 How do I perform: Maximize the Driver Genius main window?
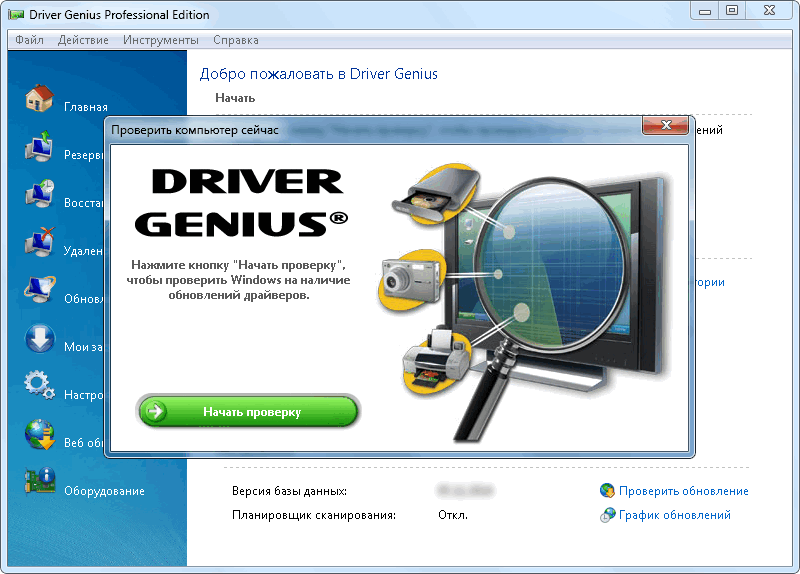(732, 11)
